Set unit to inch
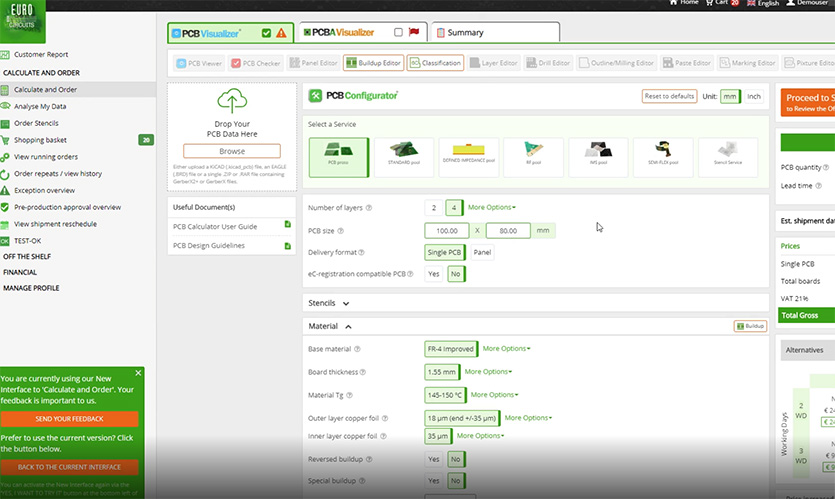The height and width of the screenshot is (499, 835). click(x=754, y=96)
